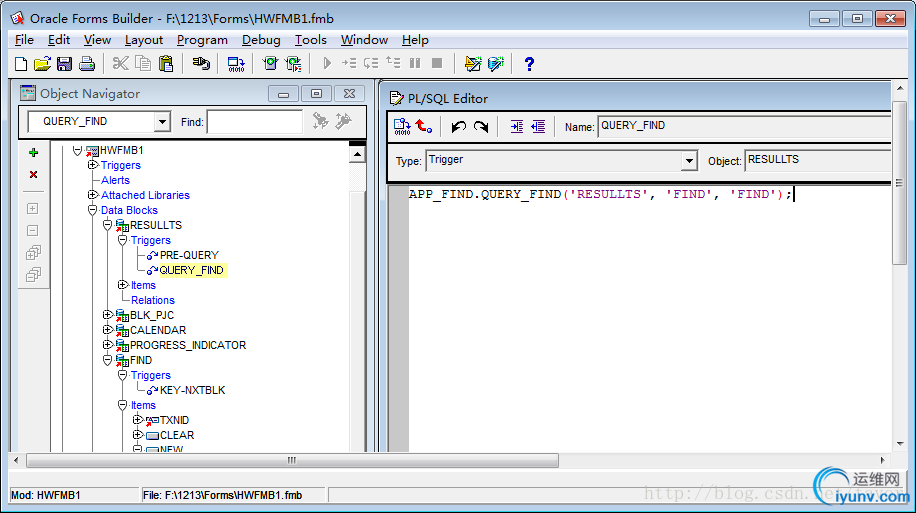Expand the PROGRESS_INDICATOR block node

pyautogui.click(x=107, y=345)
